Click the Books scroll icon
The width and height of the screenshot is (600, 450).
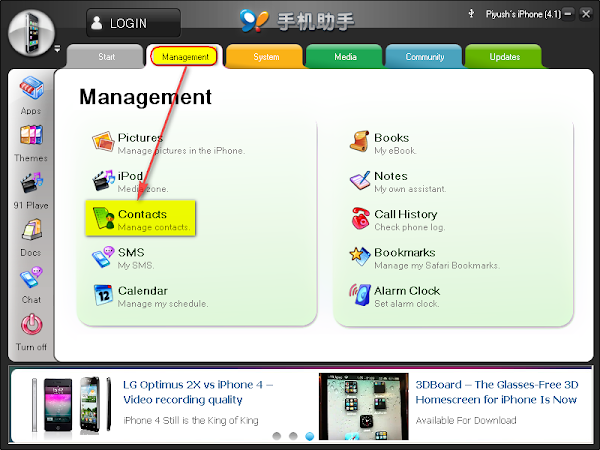pos(359,141)
